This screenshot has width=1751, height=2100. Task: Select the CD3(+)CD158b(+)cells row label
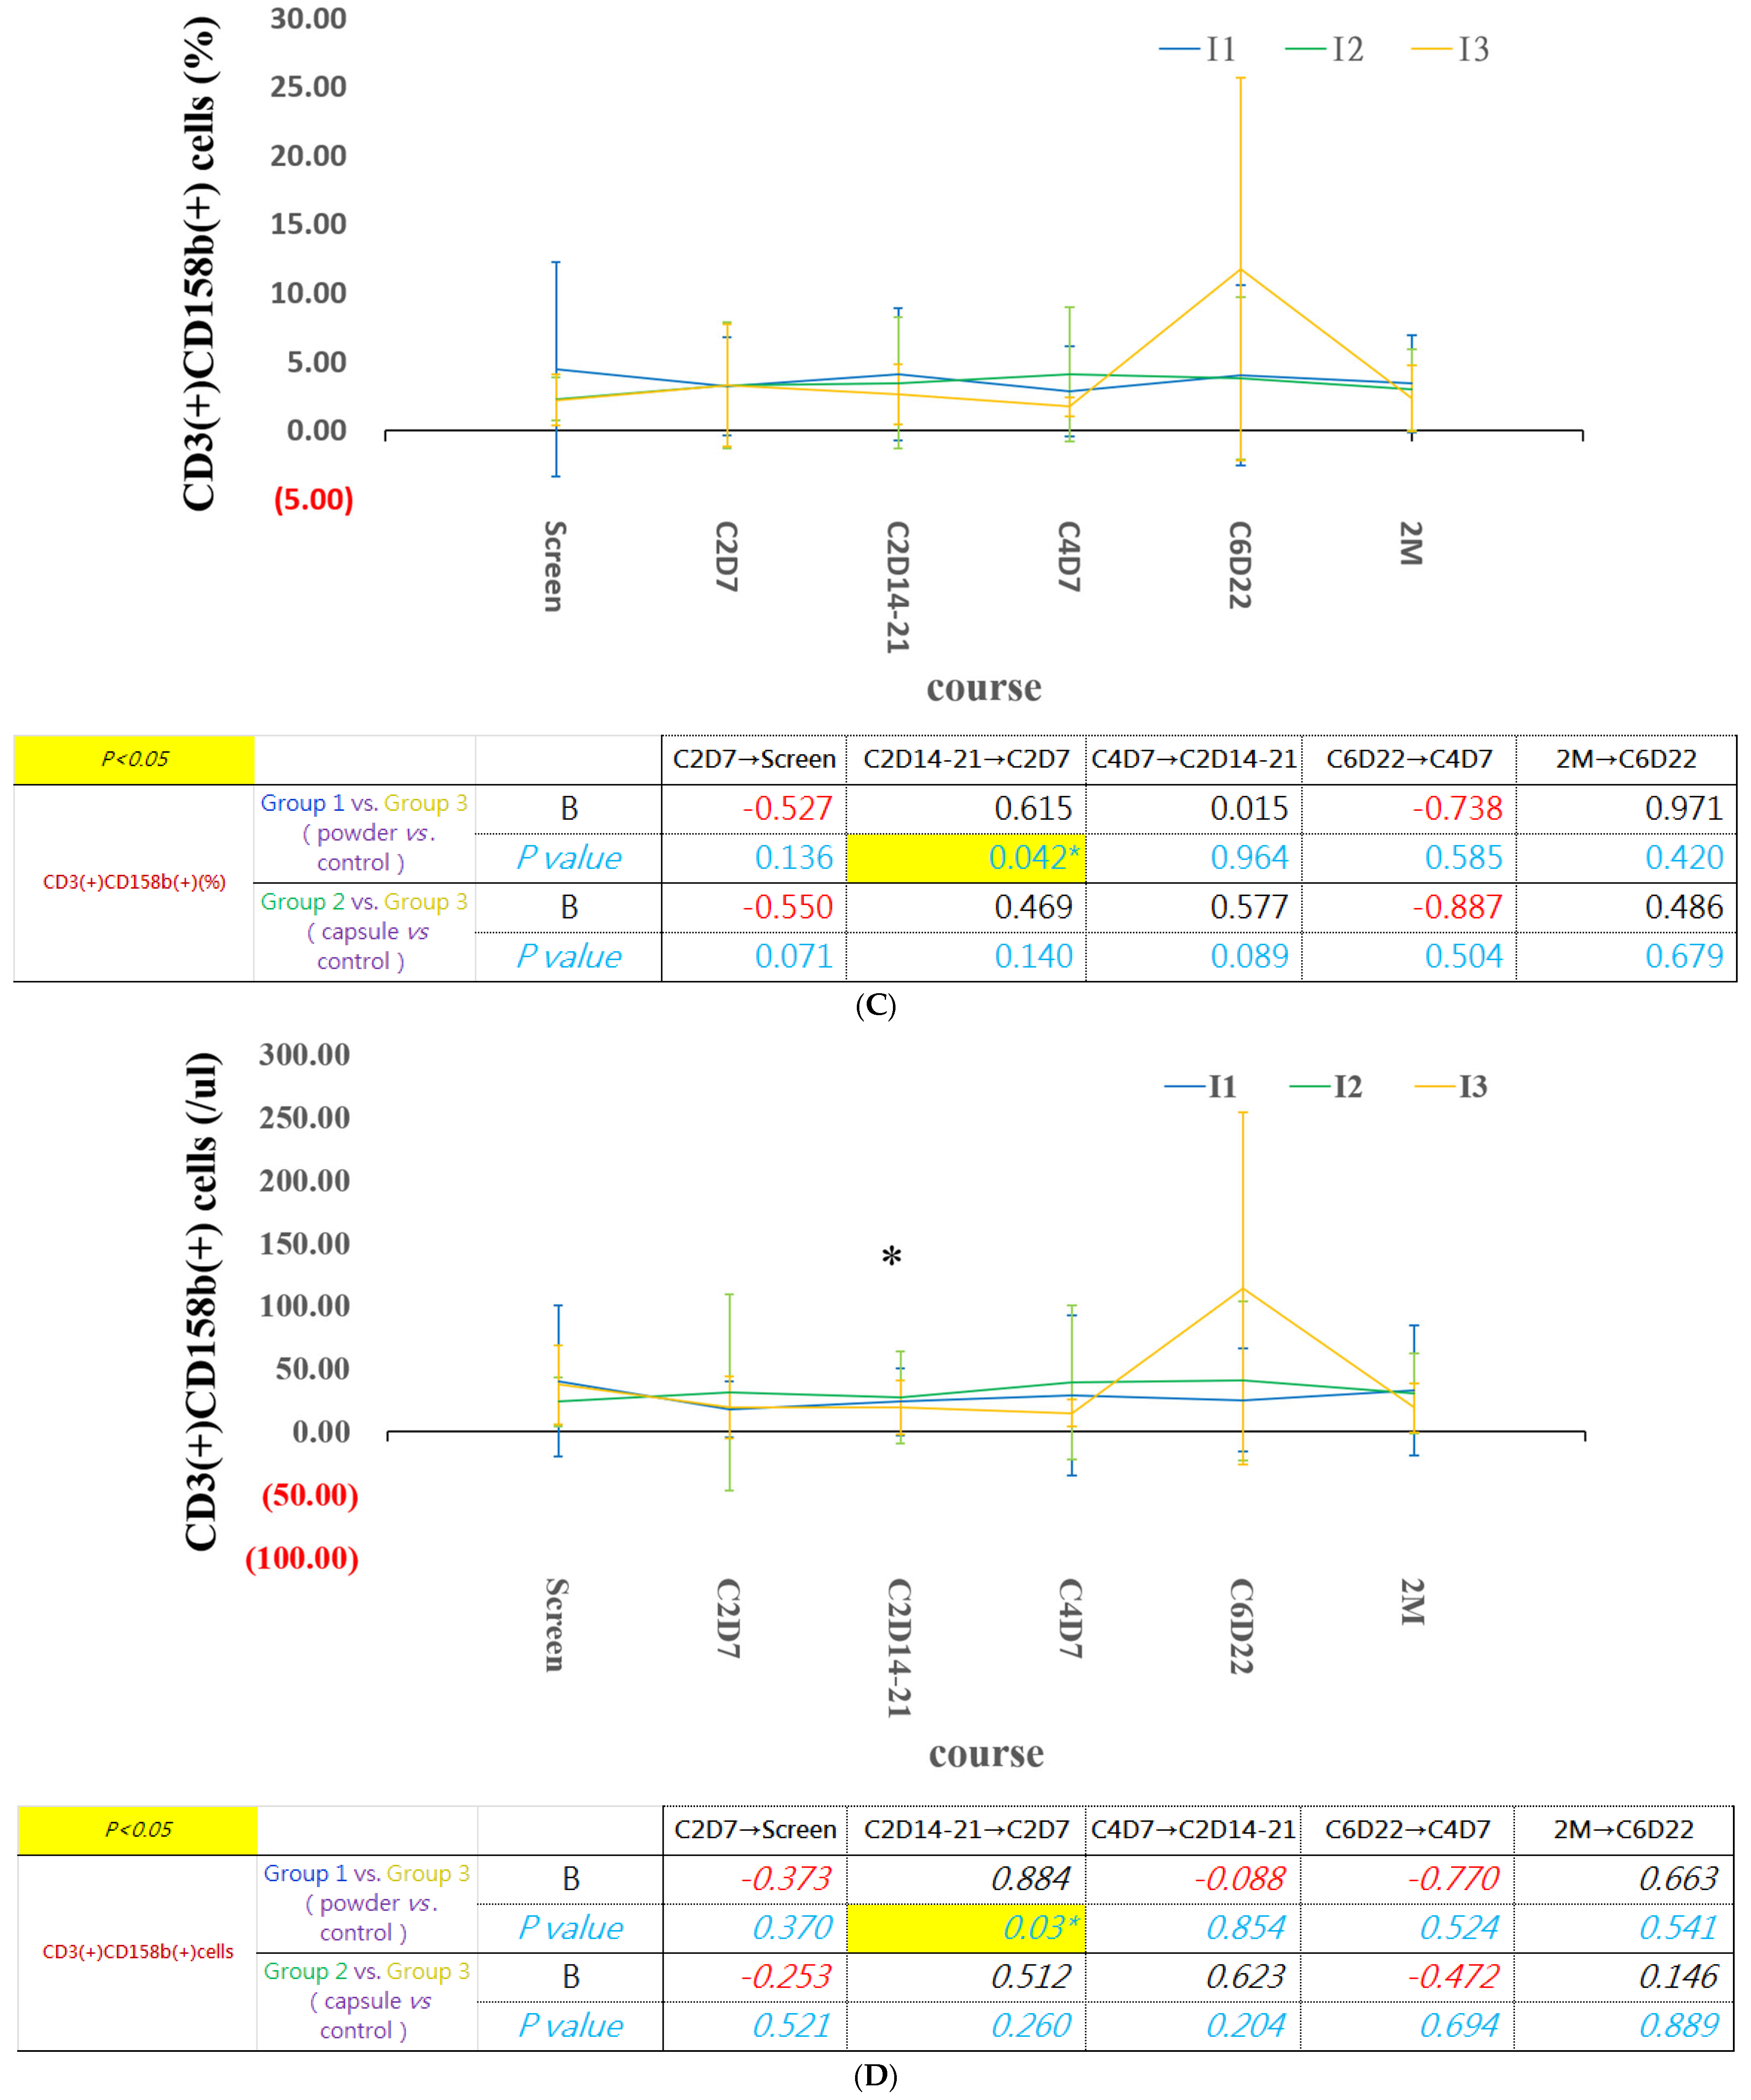138,1951
